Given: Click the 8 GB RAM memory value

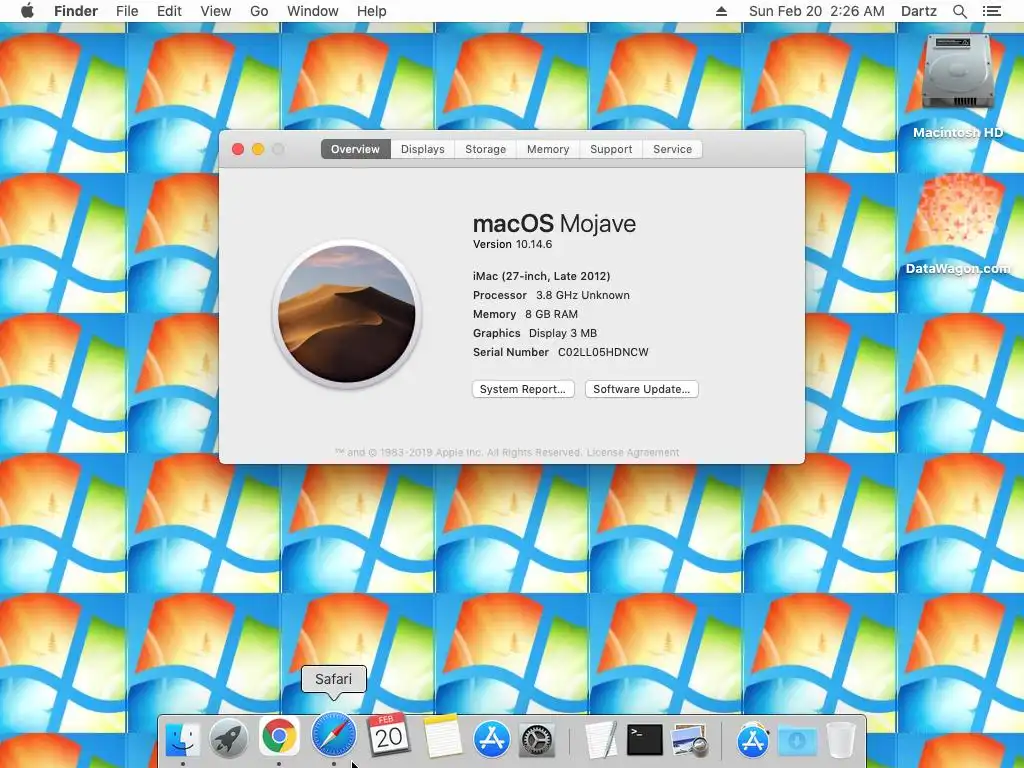Looking at the screenshot, I should [551, 314].
